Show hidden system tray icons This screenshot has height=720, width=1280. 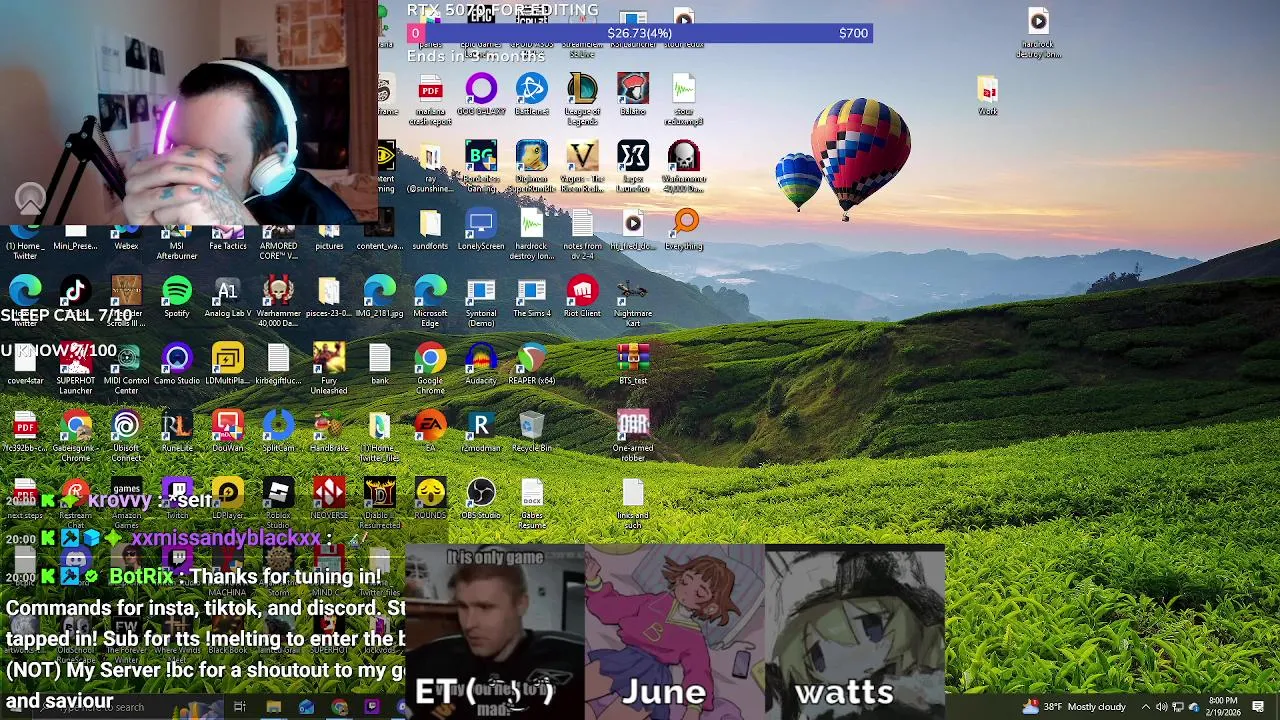[x=1146, y=707]
